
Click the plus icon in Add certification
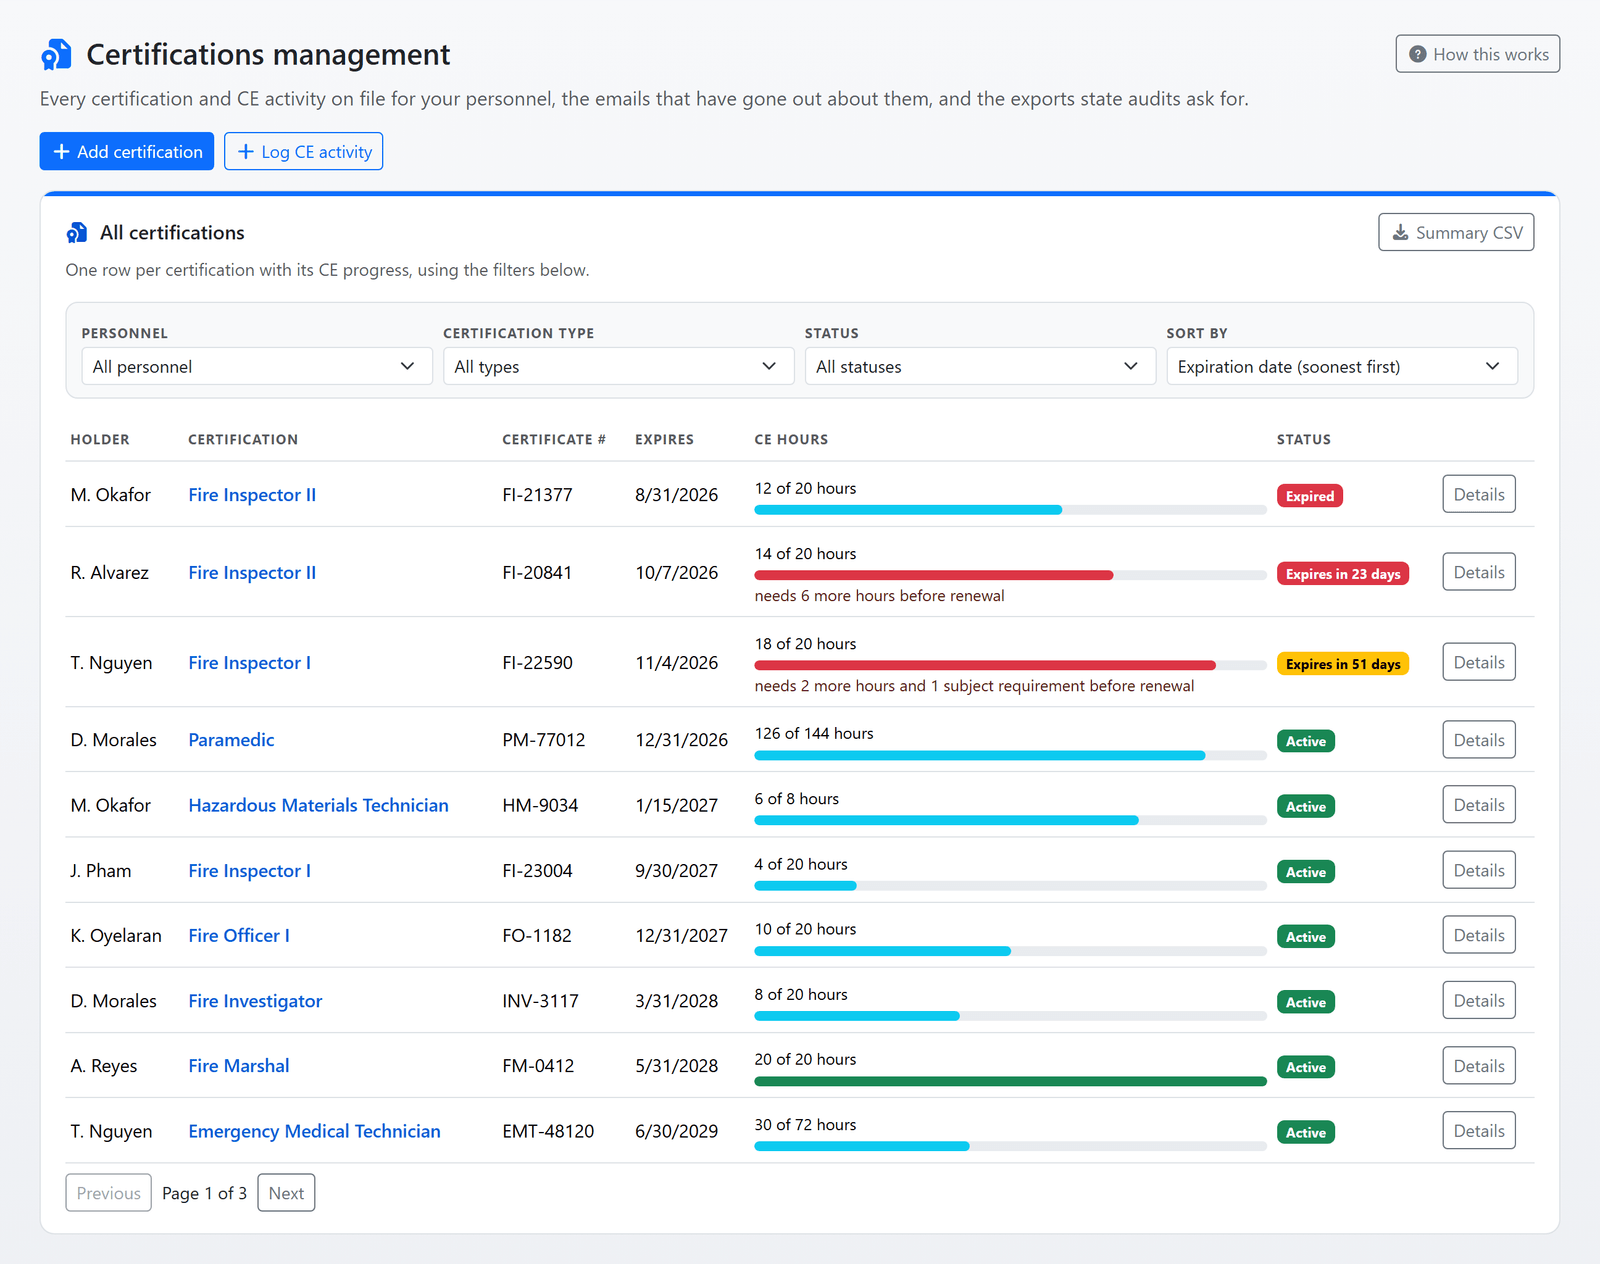[x=62, y=151]
